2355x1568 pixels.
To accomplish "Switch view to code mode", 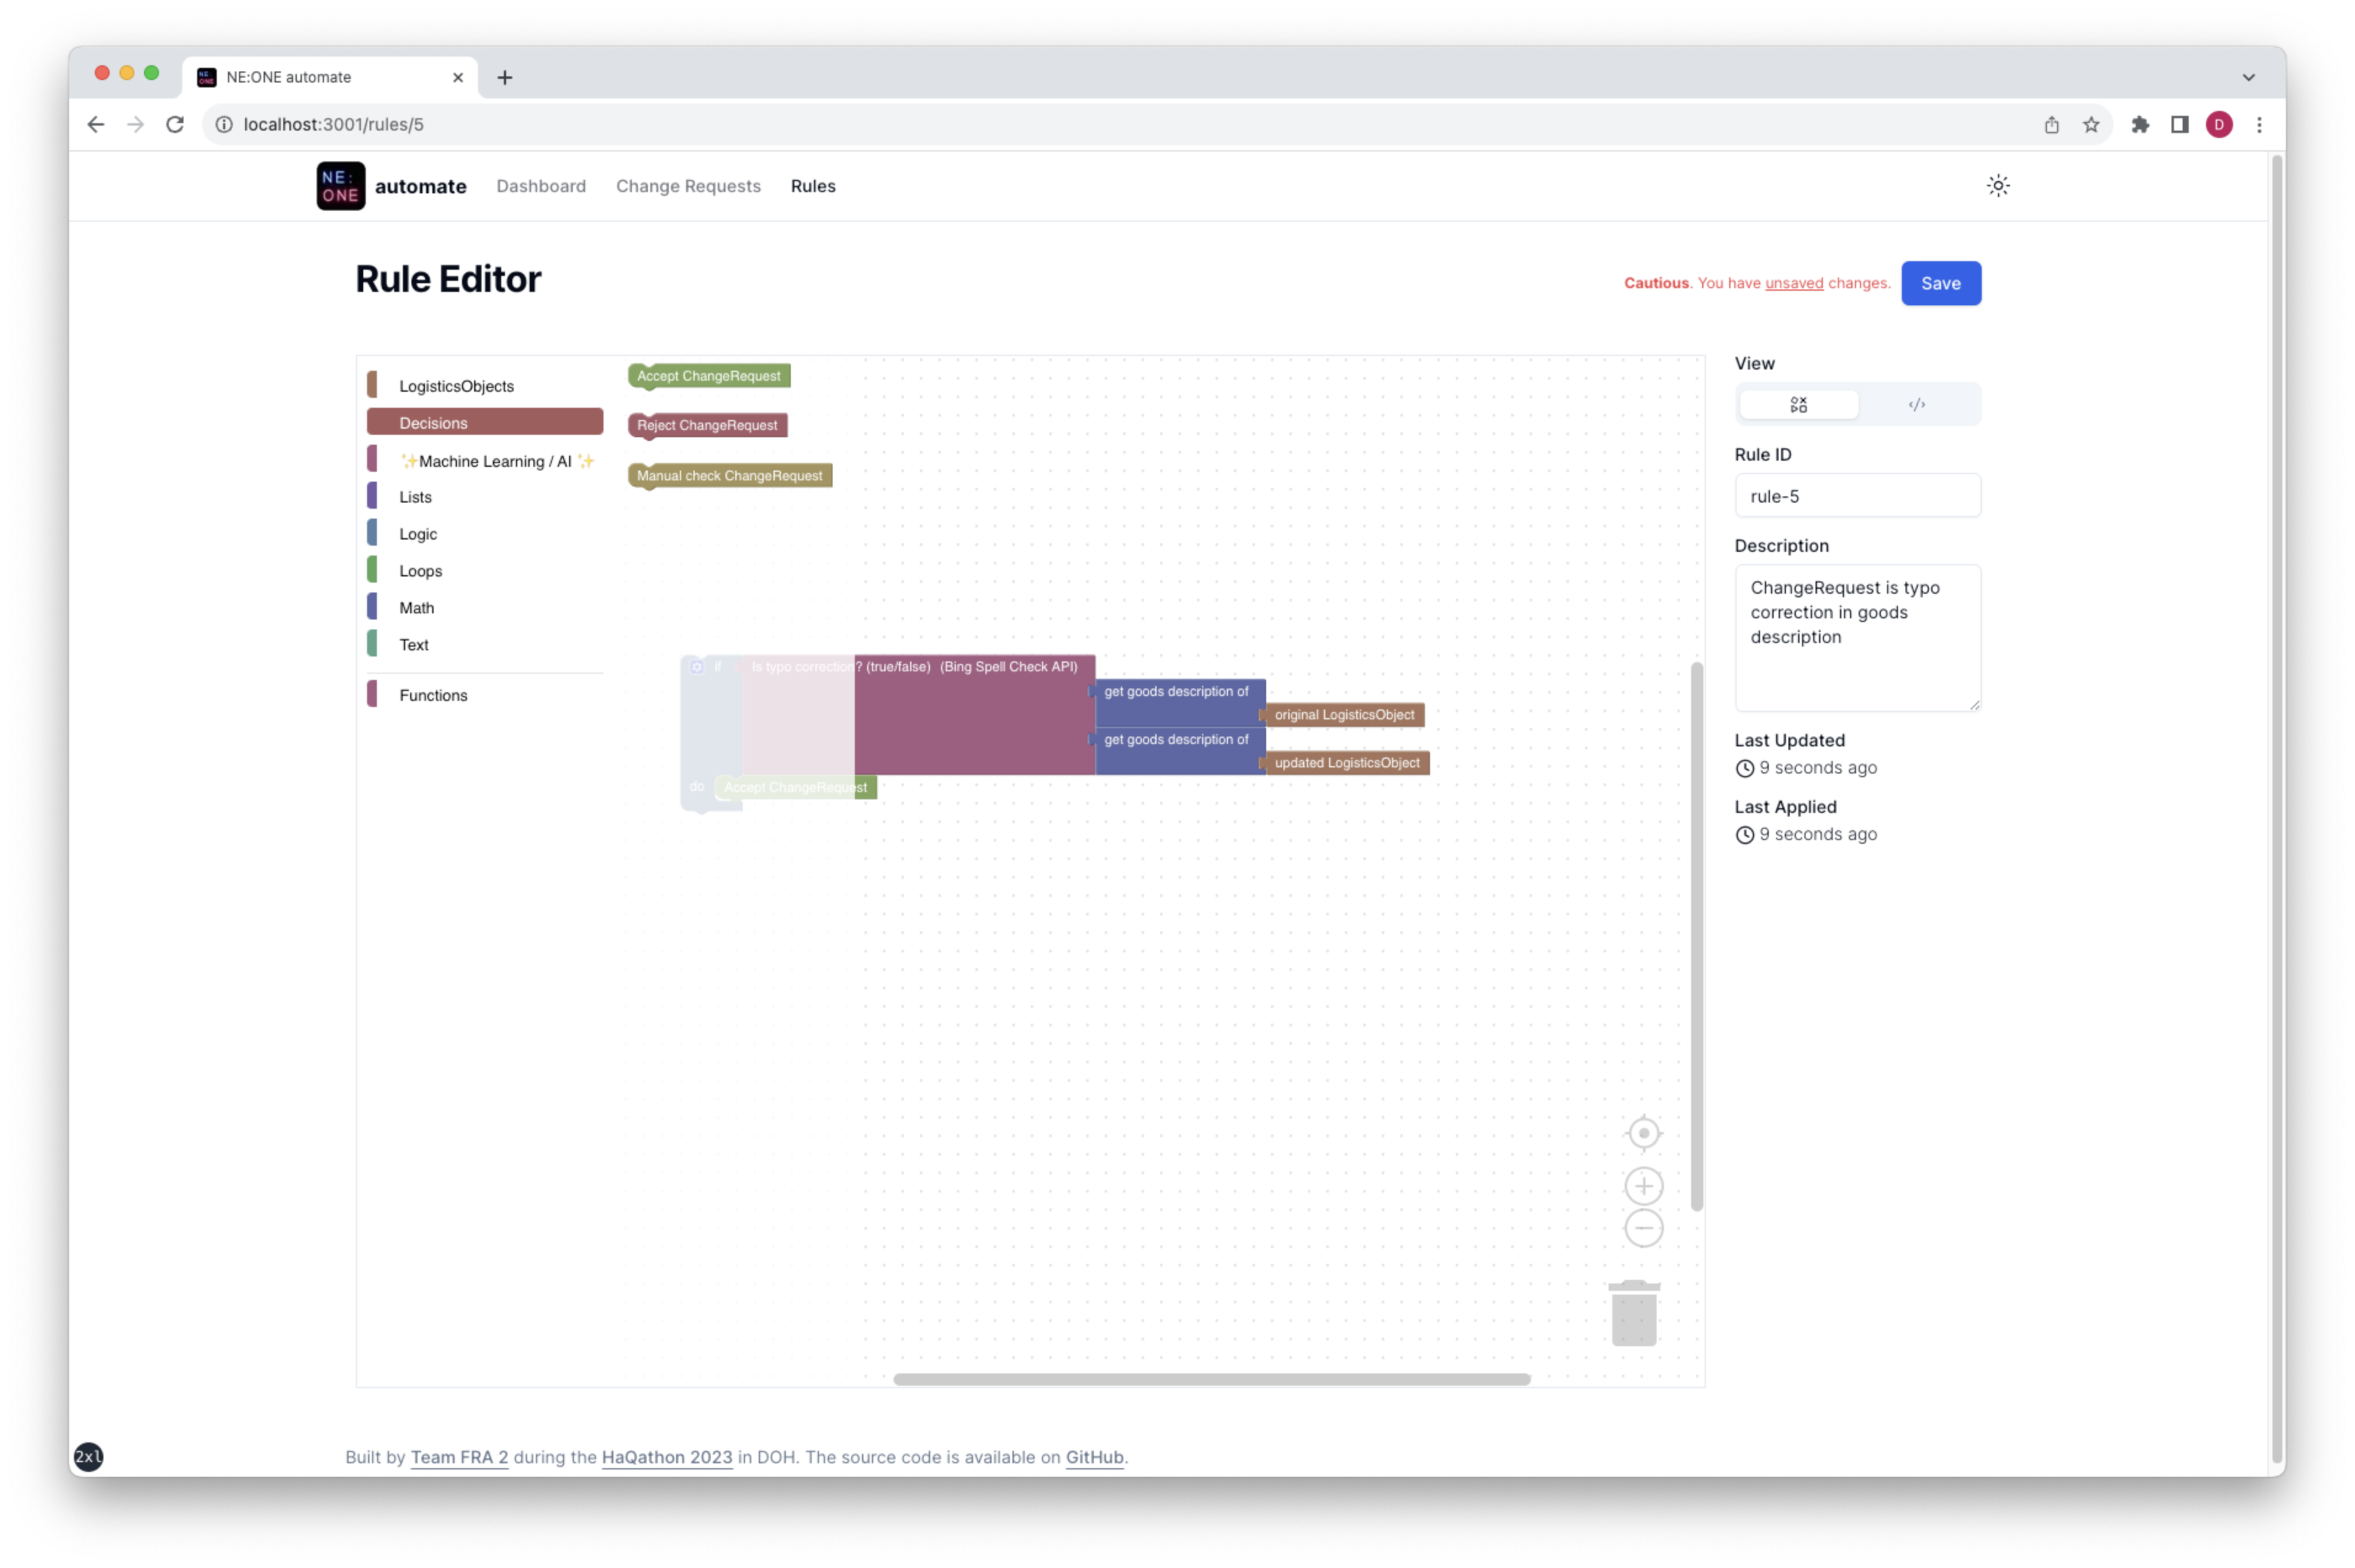I will click(x=1916, y=405).
